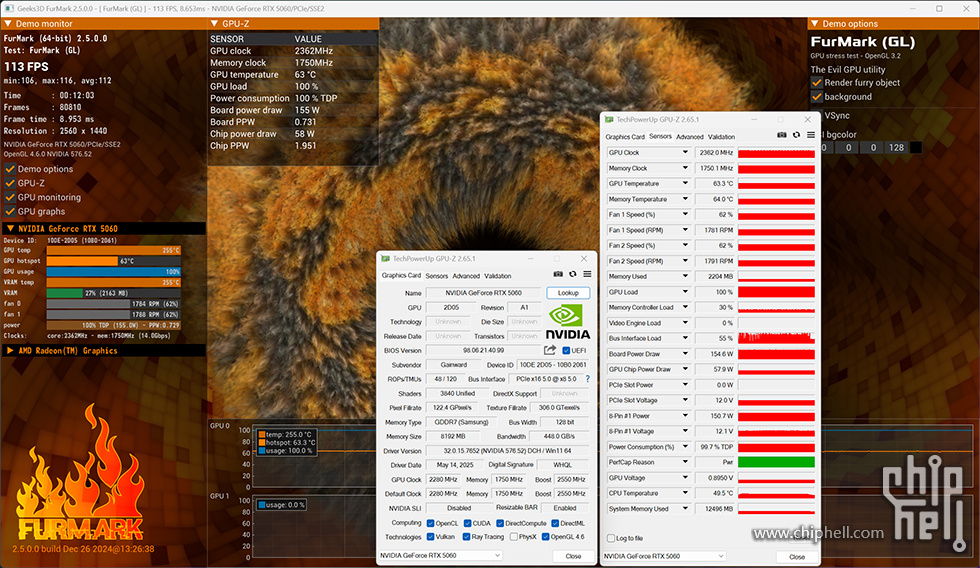The height and width of the screenshot is (568, 980).
Task: Click the 113 FPS readout in Demo monitor
Action: [x=26, y=66]
